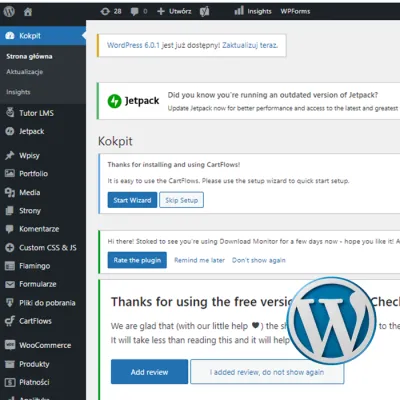Open the WooCommerce menu label

point(45,345)
